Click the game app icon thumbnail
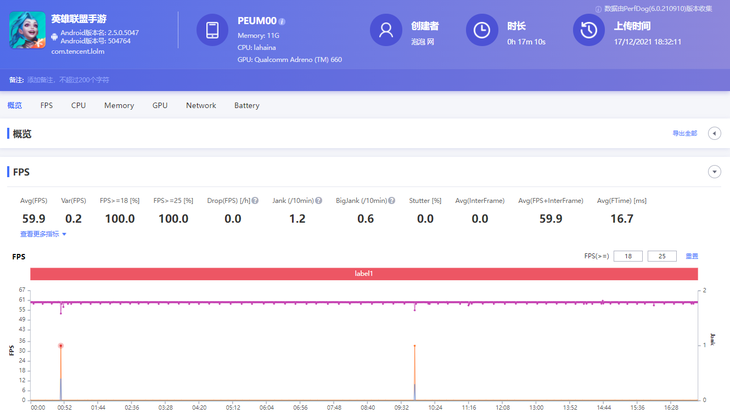The height and width of the screenshot is (413, 730). coord(27,30)
